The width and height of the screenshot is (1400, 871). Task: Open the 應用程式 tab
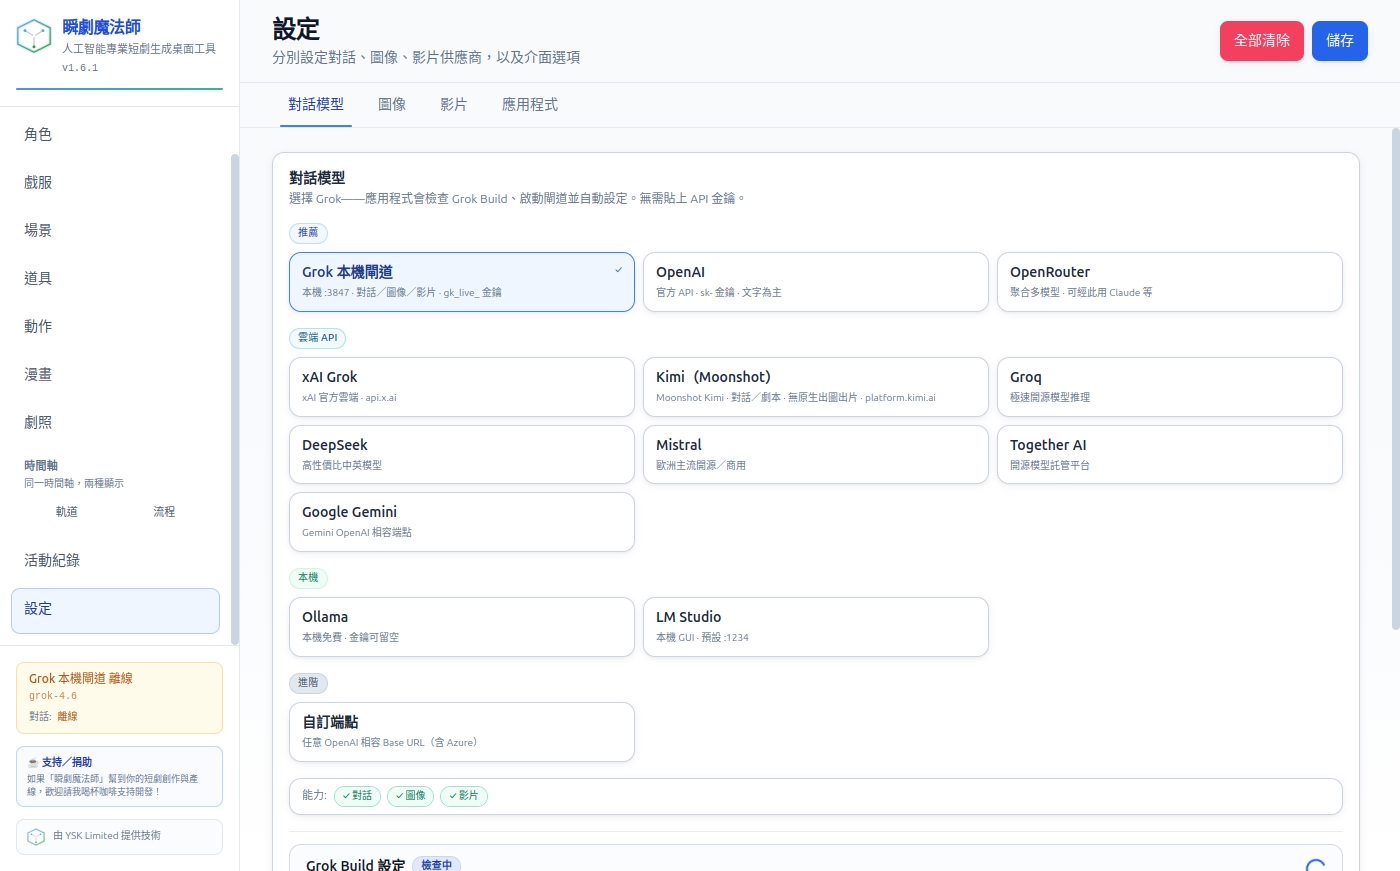coord(530,104)
